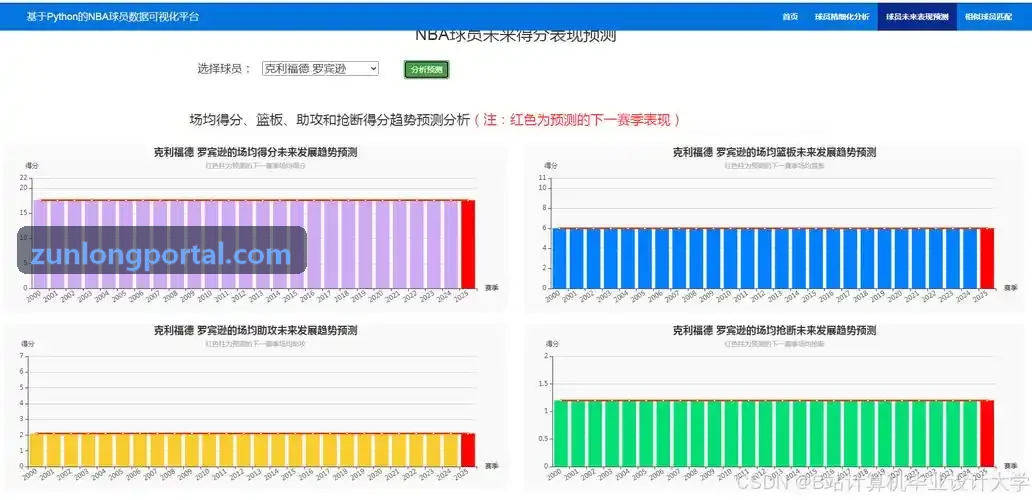1032x500 pixels.
Task: Click the red 2025 bar in 场均助攻 chart
Action: (468, 450)
